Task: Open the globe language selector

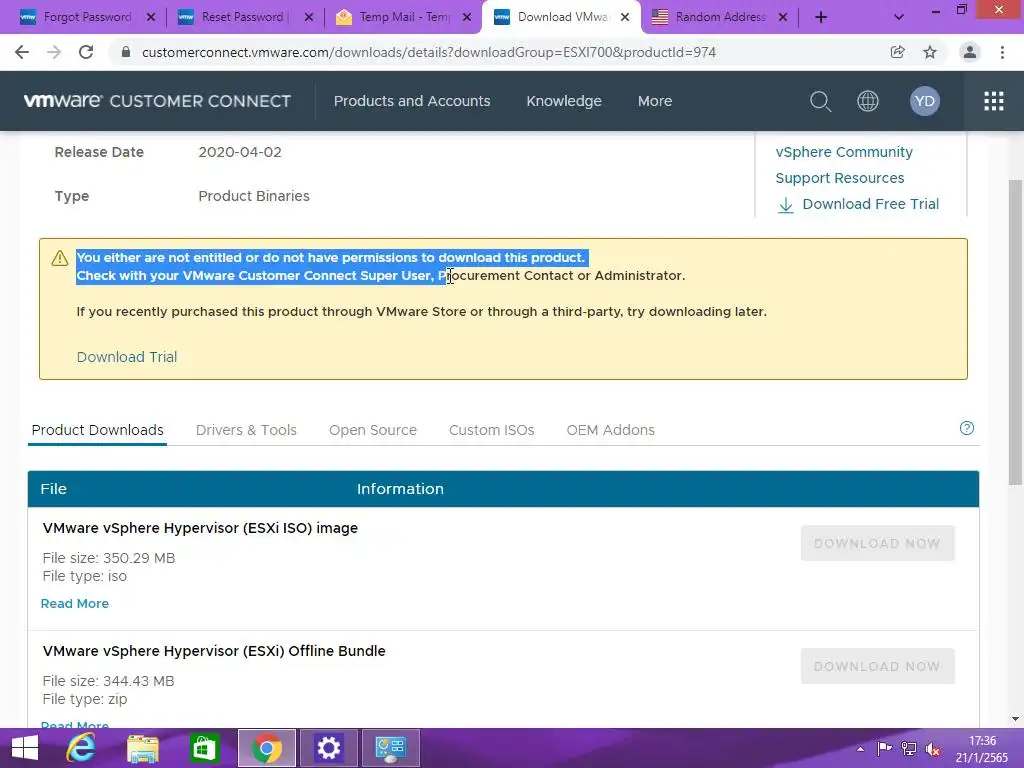Action: [867, 101]
